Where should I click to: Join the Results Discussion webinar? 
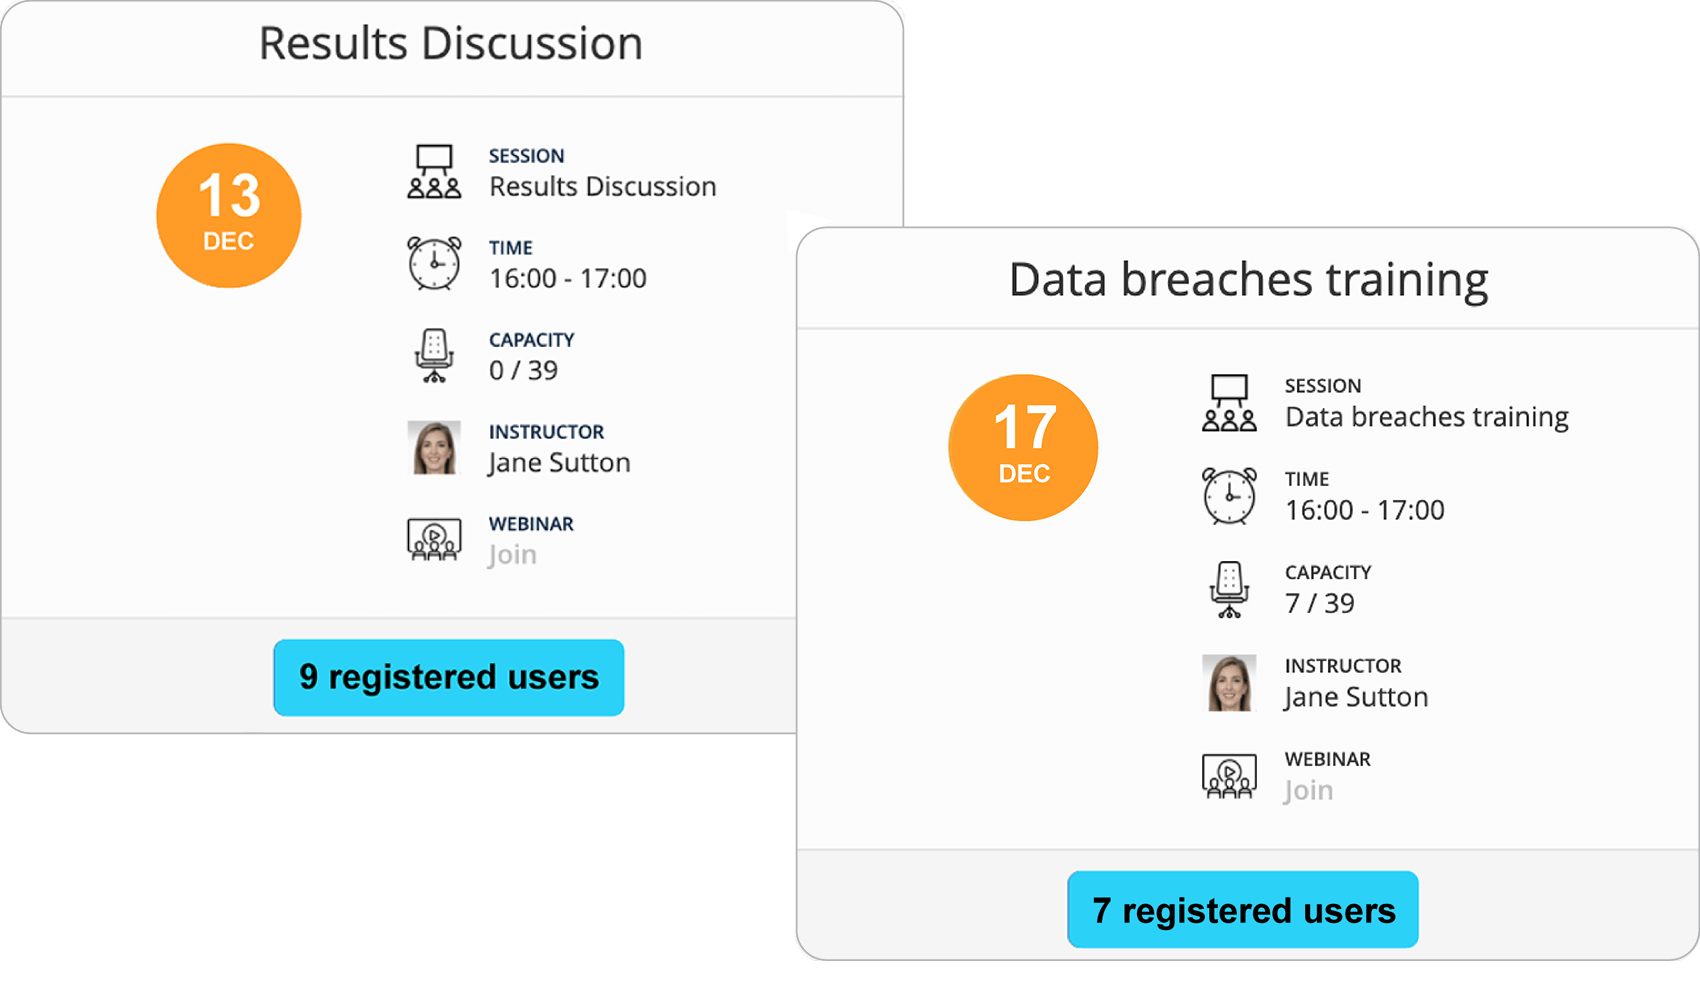513,555
